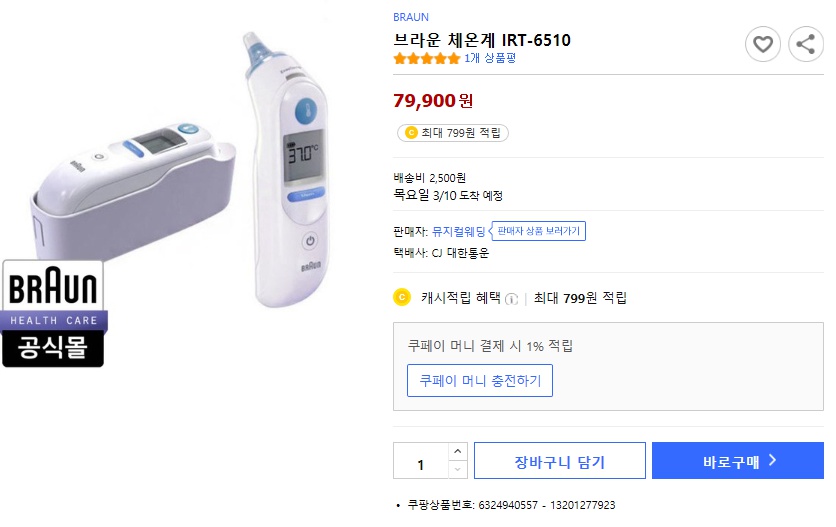Add to cart with 장바구니 담기
836x527 pixels.
coord(559,461)
